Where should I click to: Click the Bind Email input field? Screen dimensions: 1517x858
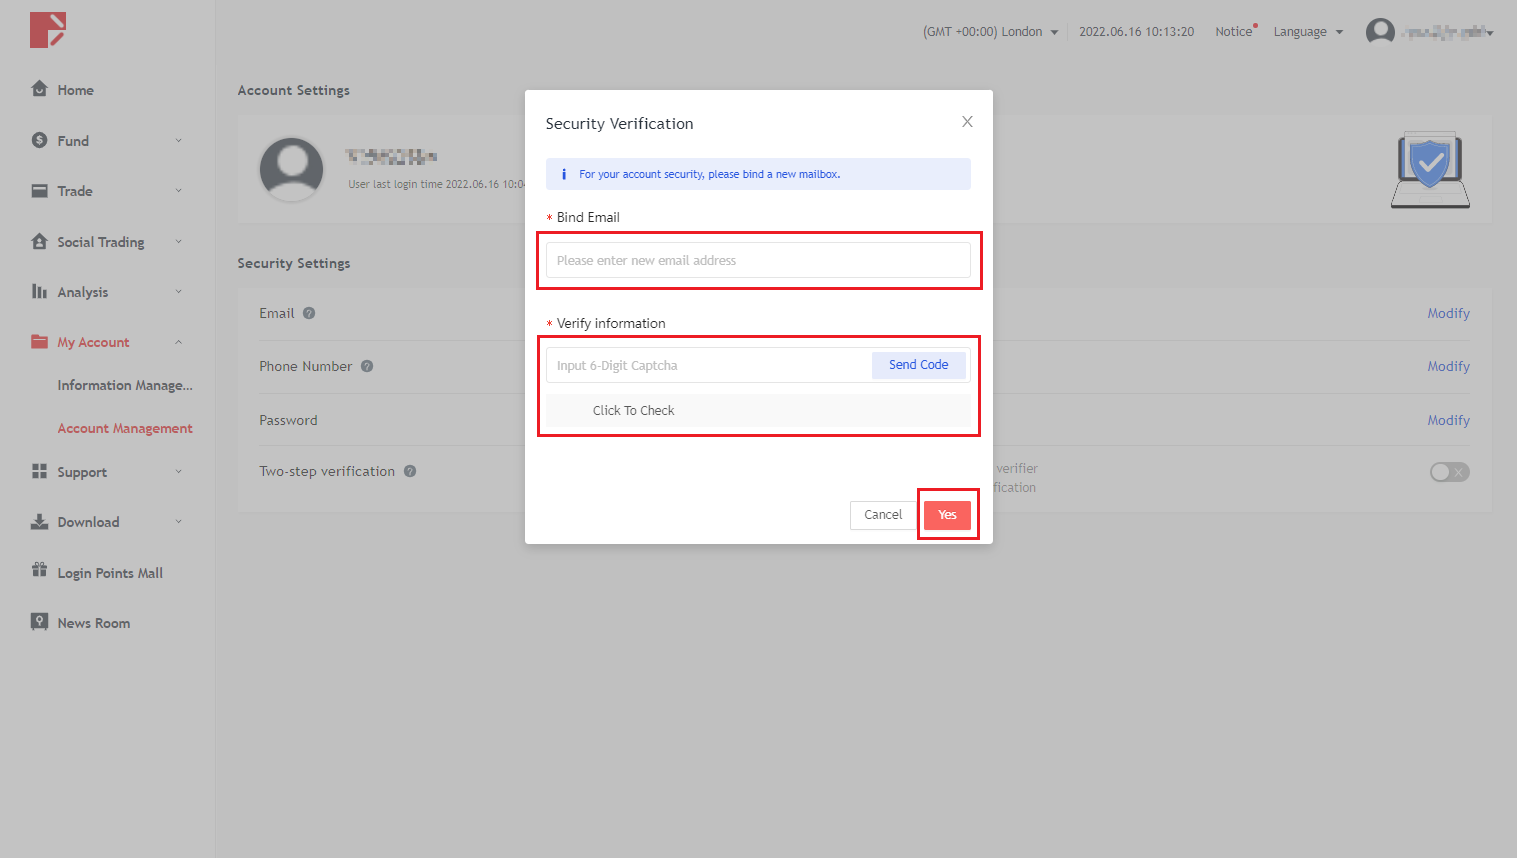757,260
